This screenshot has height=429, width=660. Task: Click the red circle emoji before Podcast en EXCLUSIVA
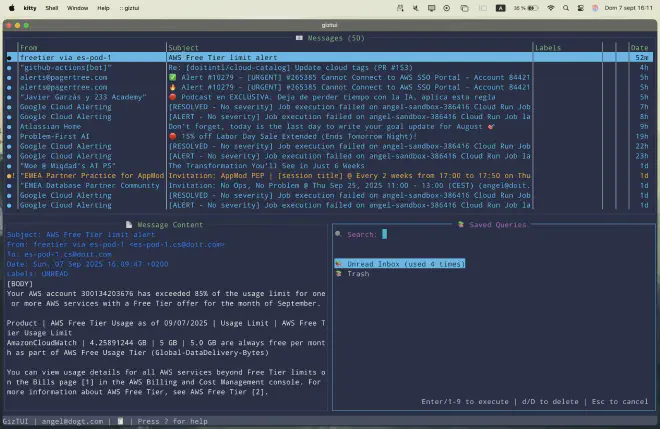point(173,97)
